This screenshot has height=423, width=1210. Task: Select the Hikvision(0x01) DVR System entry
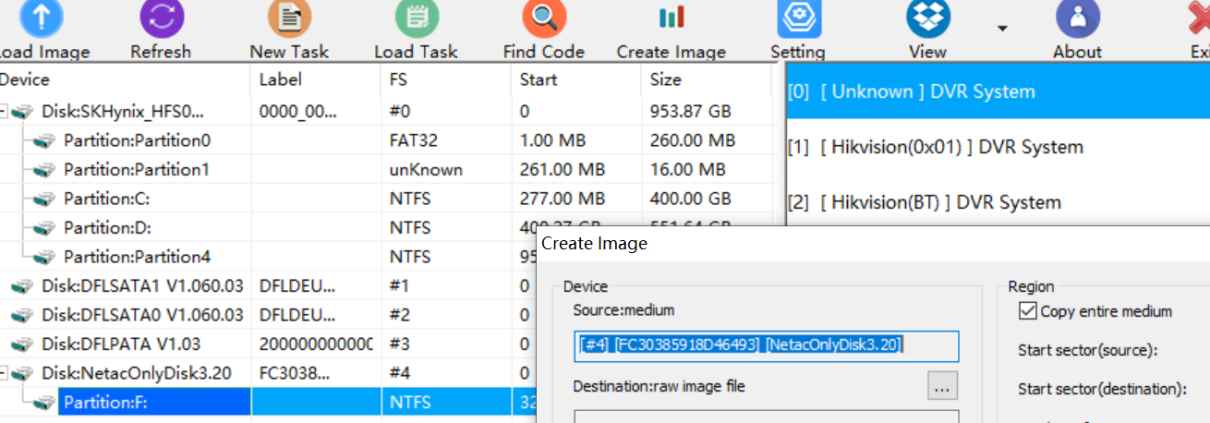951,147
